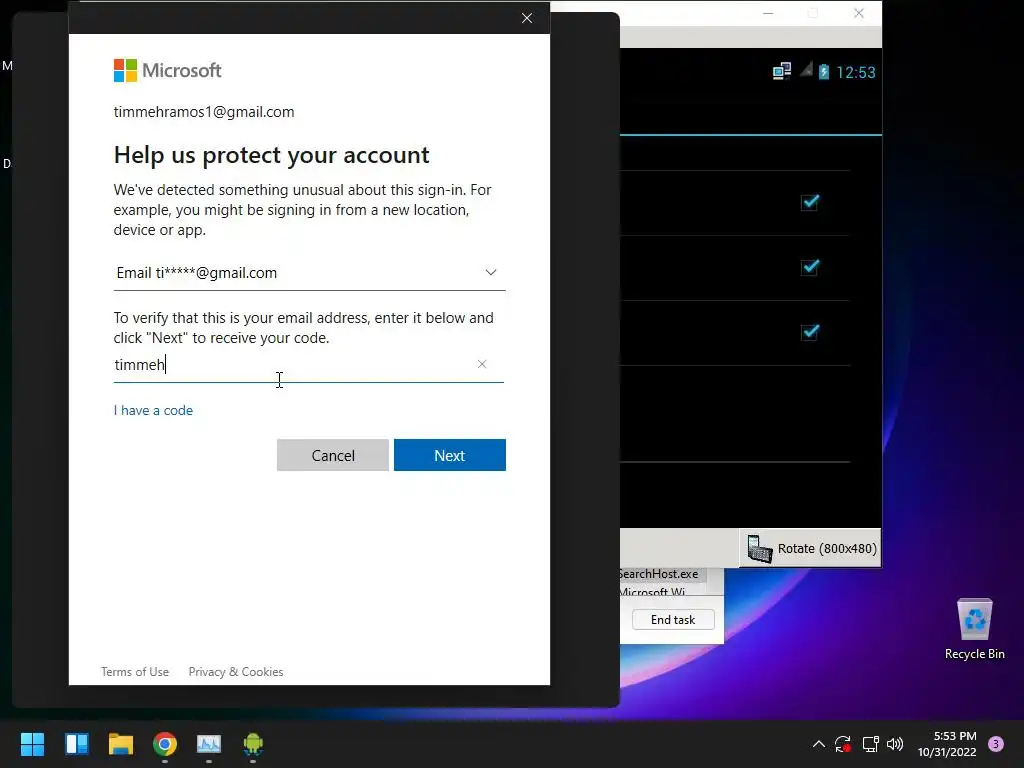Close the emulator window
1024x768 pixels.
coord(859,13)
